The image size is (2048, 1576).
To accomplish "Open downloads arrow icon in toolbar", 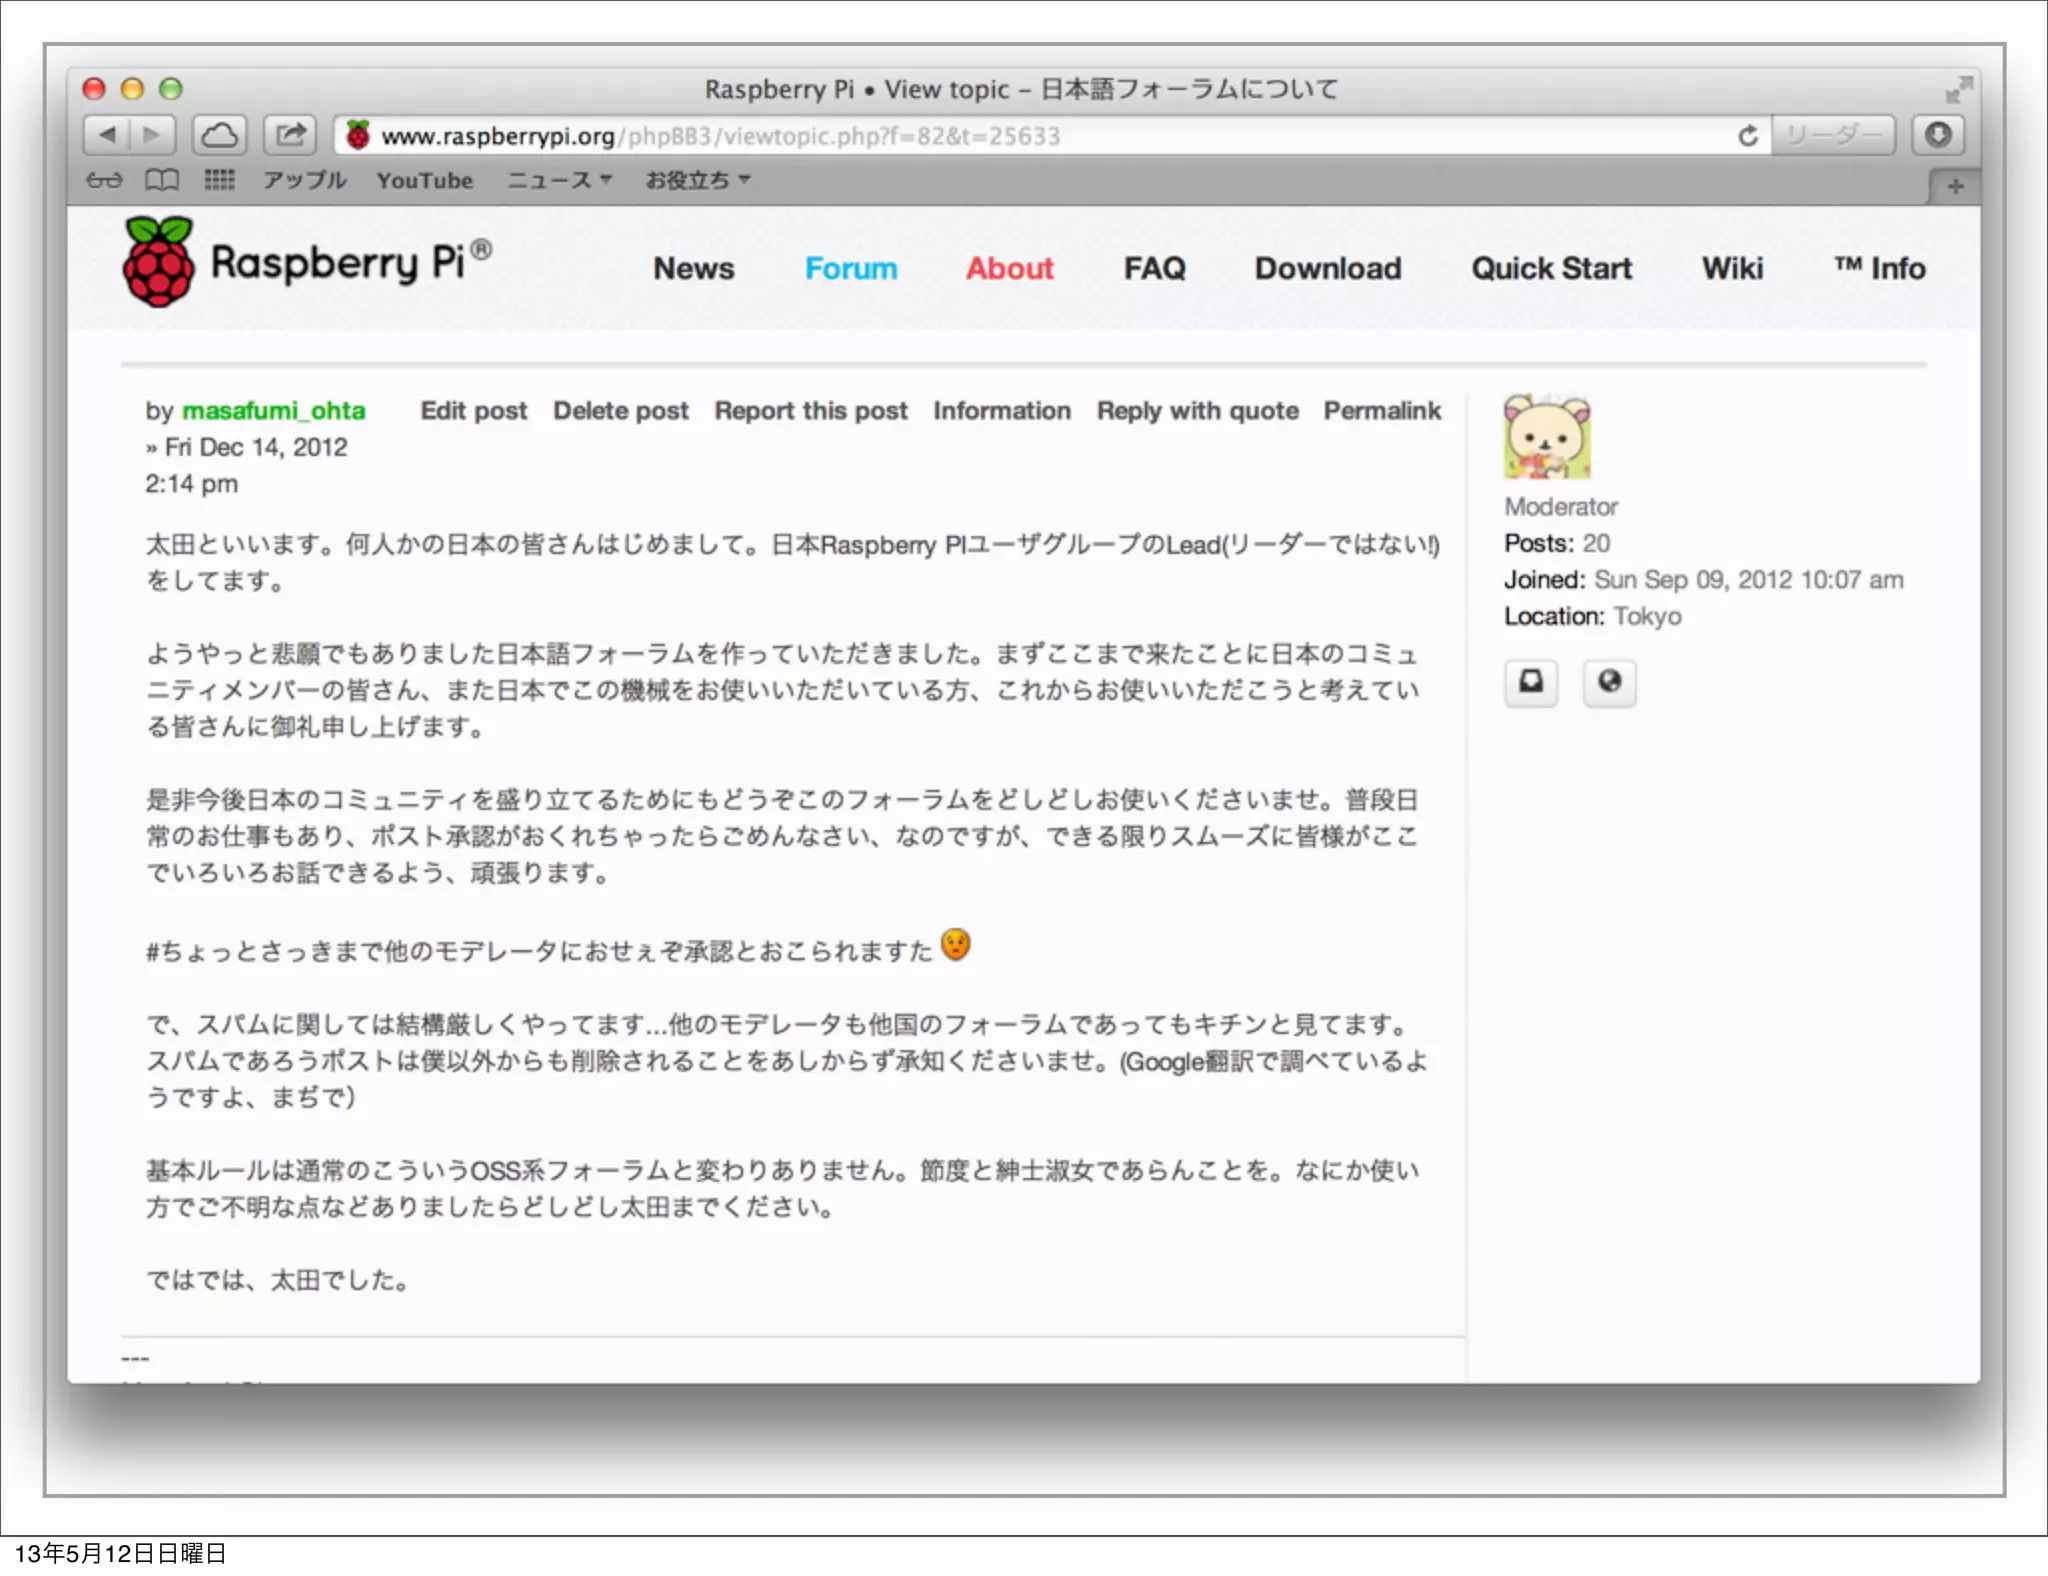I will click(1938, 135).
